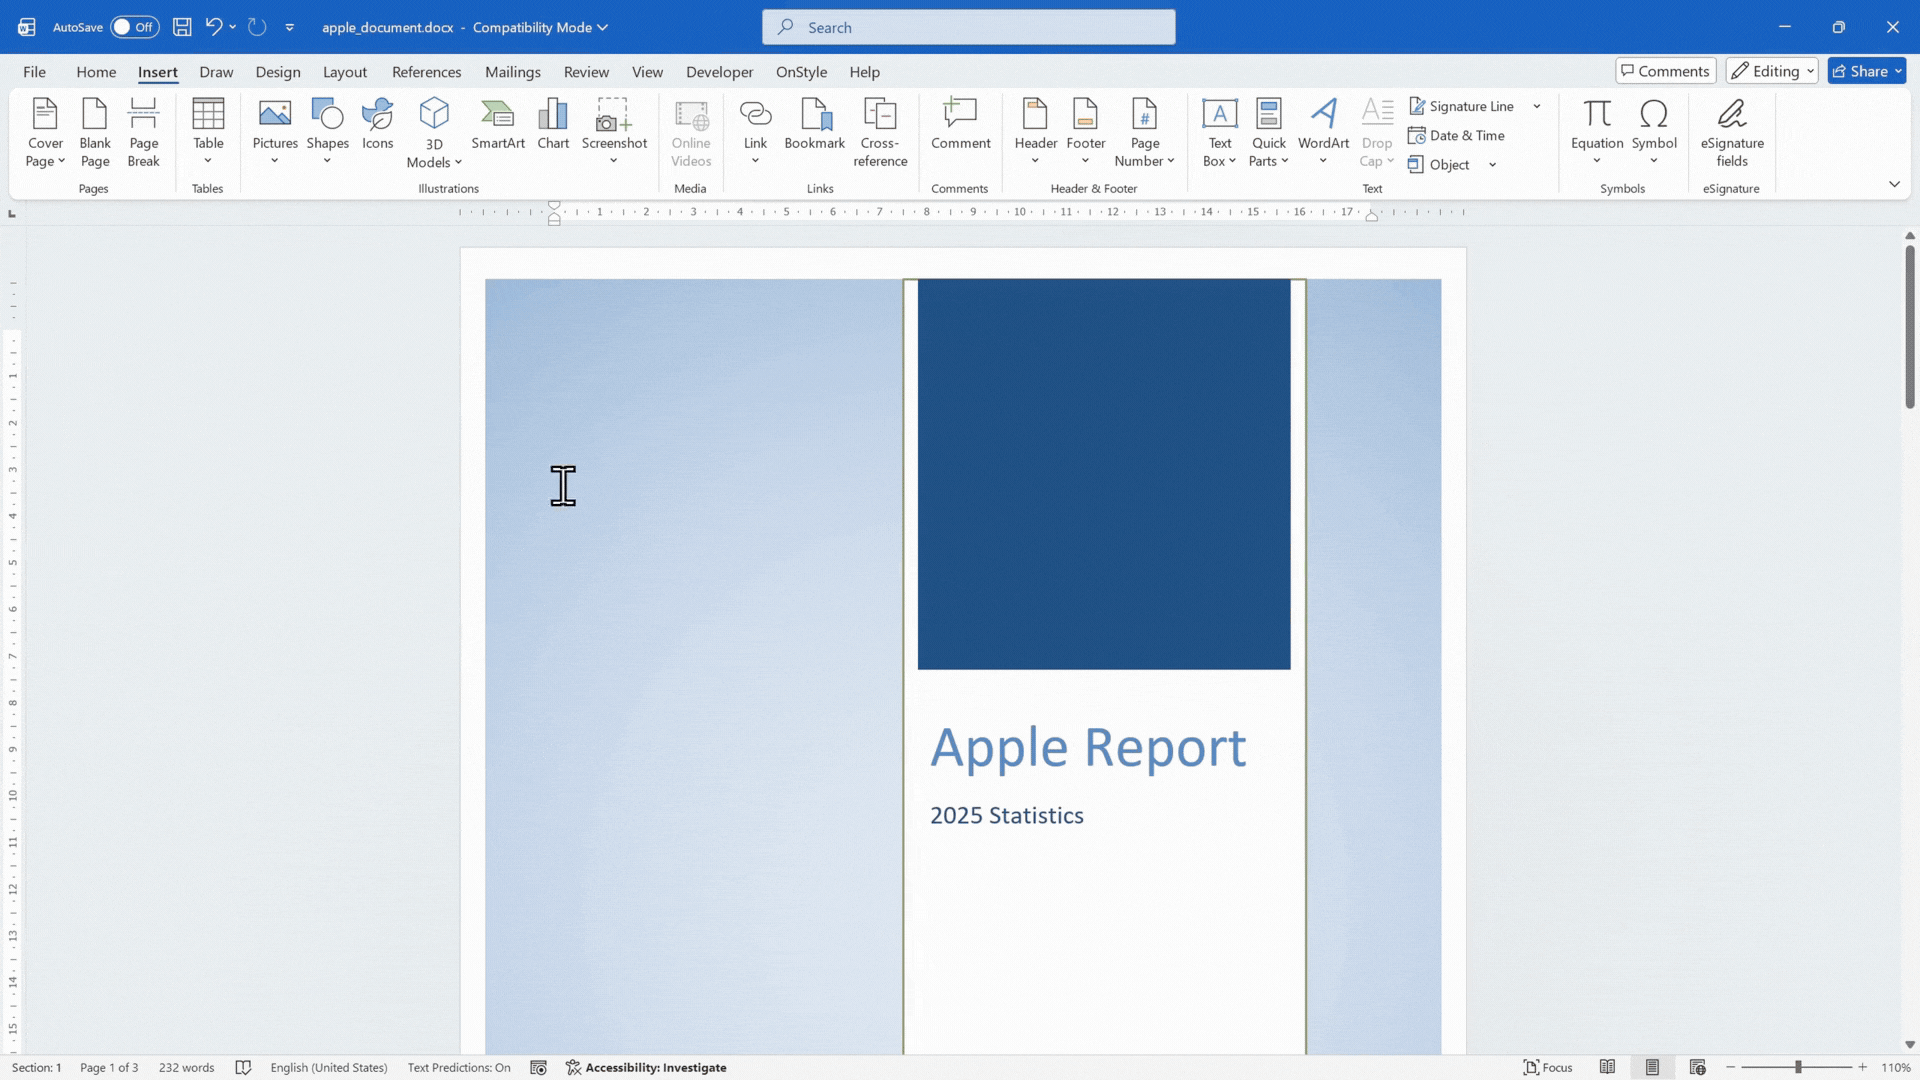Open Quick Parts menu
The image size is (1920, 1080).
coord(1269,133)
